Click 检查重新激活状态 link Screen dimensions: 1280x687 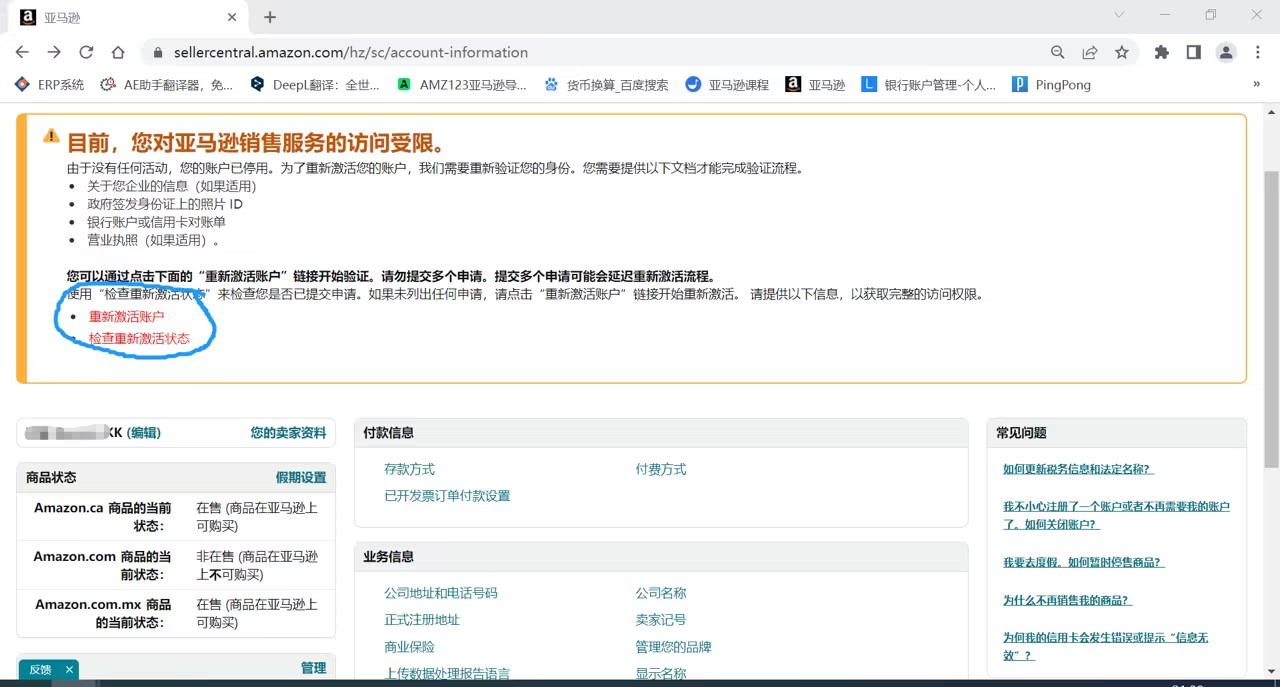click(x=139, y=339)
